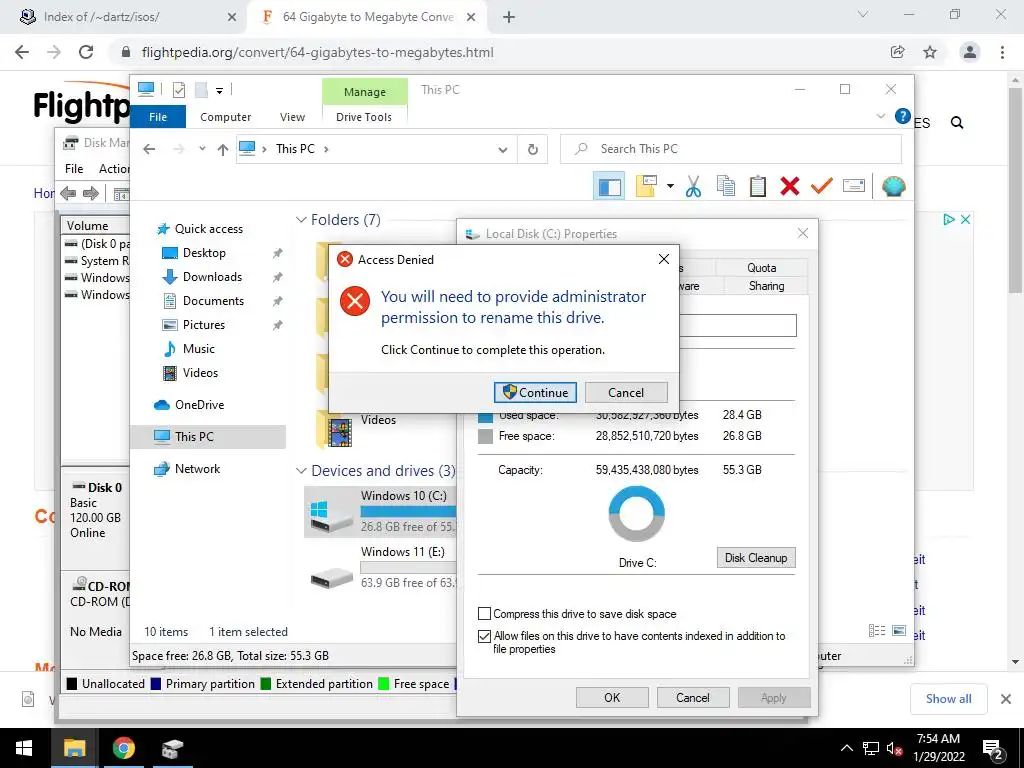The image size is (1024, 768).
Task: Click the red X Delete icon in toolbar
Action: pos(790,187)
